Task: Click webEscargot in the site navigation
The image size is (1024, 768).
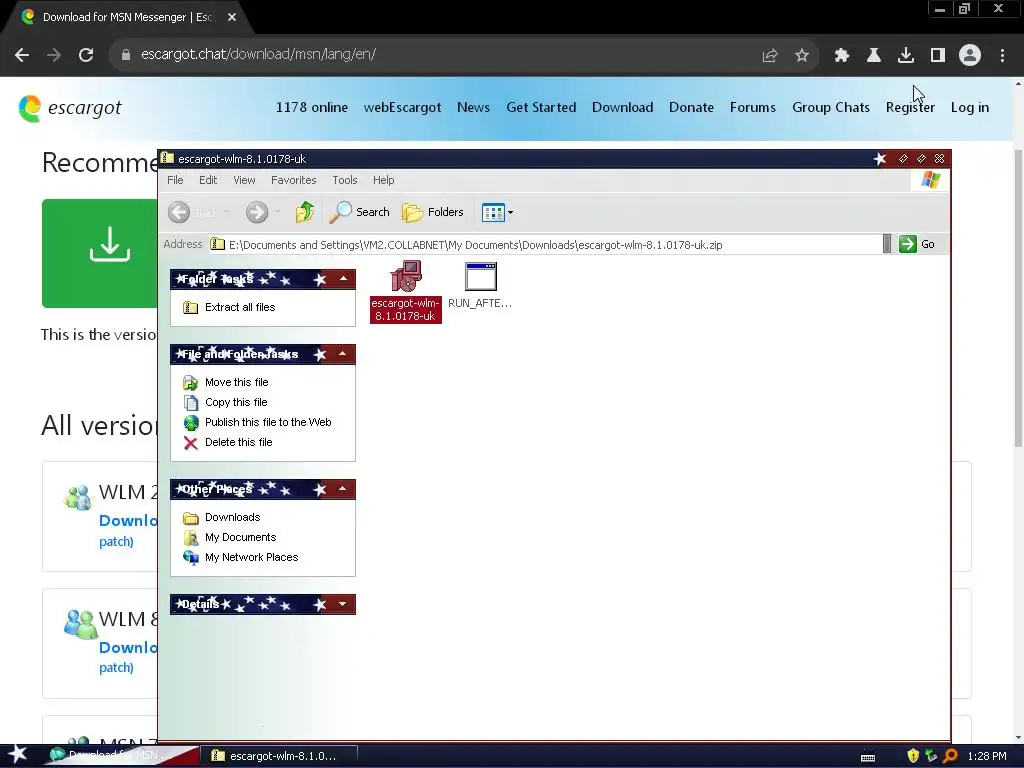Action: point(402,107)
